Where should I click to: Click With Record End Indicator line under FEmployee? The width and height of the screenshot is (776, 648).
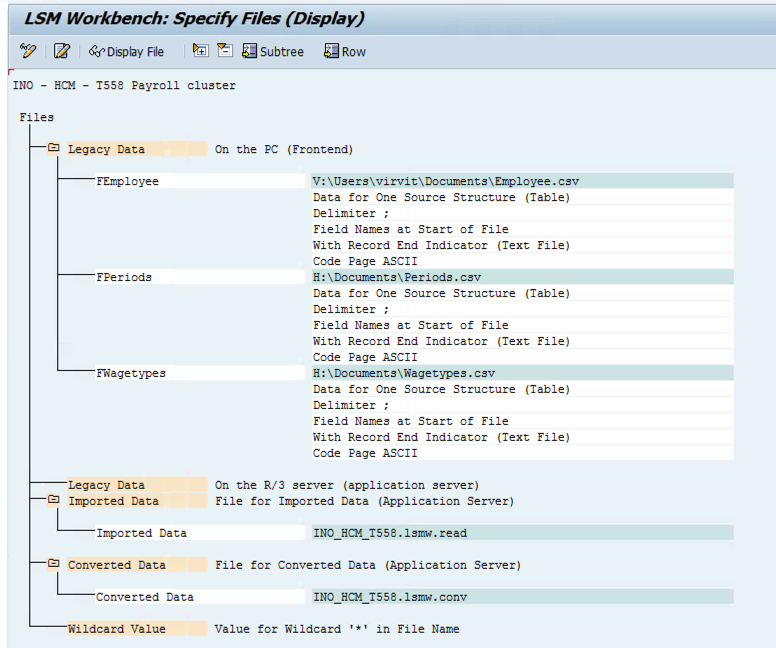[x=523, y=245]
